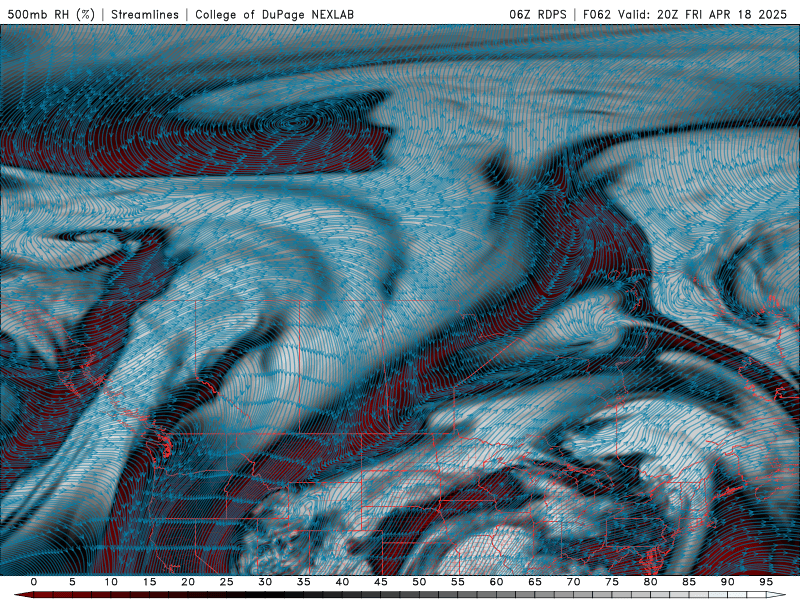800x600 pixels.
Task: Click the "55" label on the color scale
Action: tap(458, 582)
